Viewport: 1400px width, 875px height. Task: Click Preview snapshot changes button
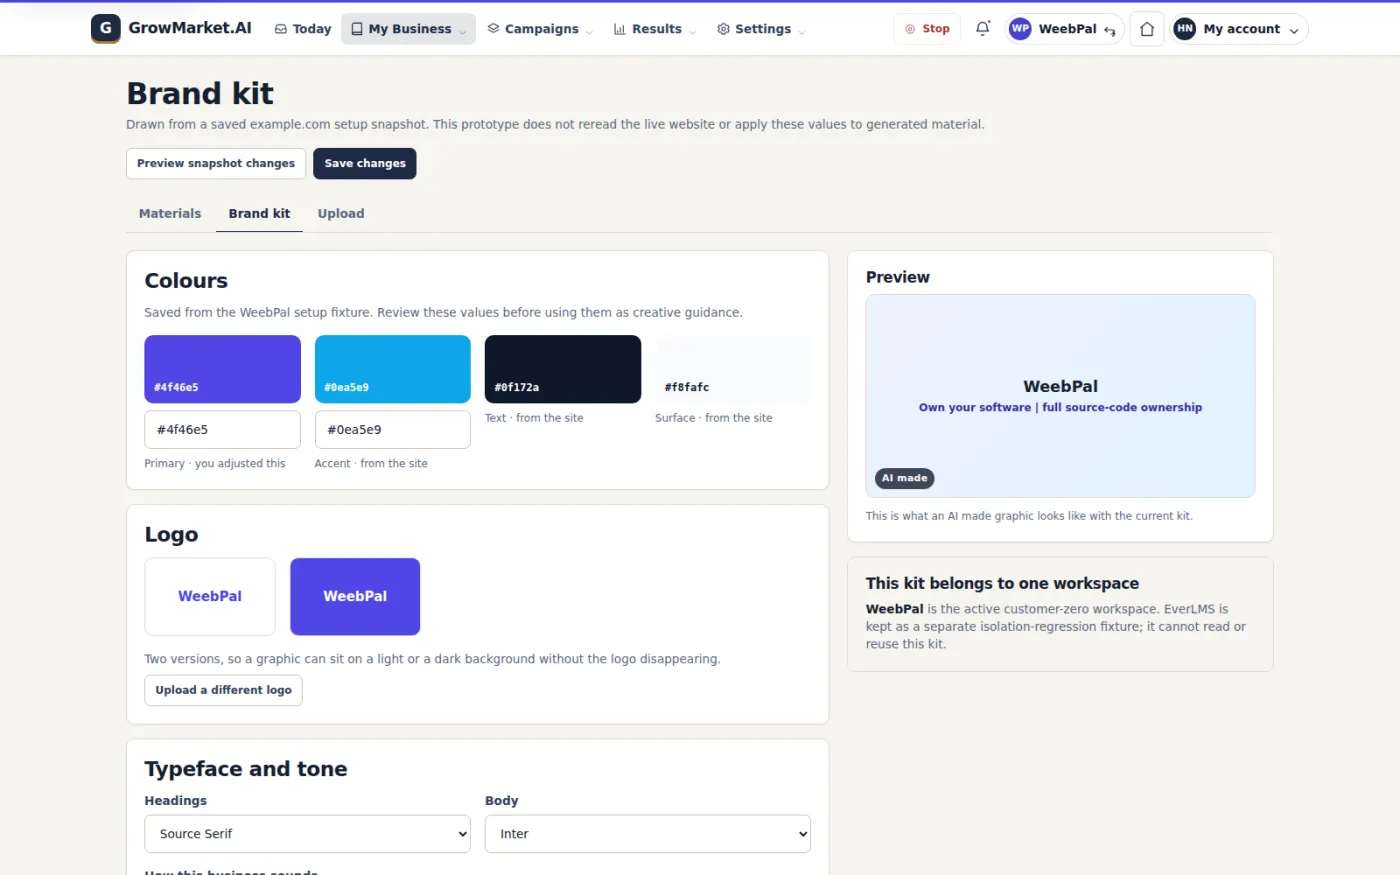click(216, 163)
